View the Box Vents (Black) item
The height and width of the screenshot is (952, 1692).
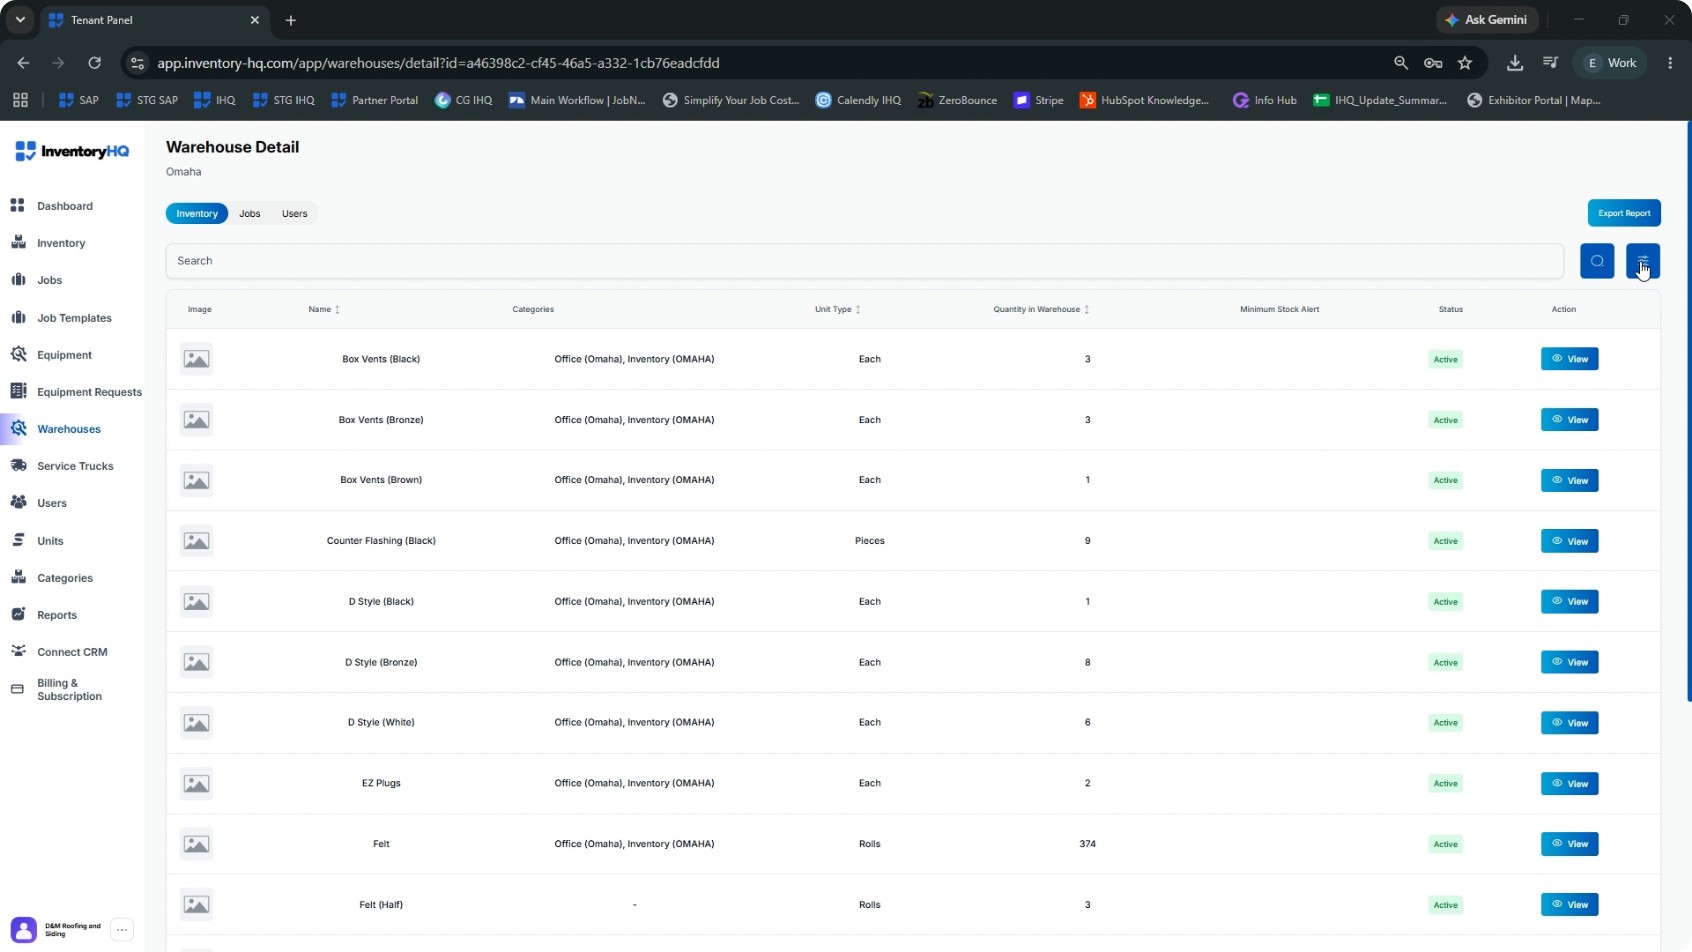click(1570, 359)
